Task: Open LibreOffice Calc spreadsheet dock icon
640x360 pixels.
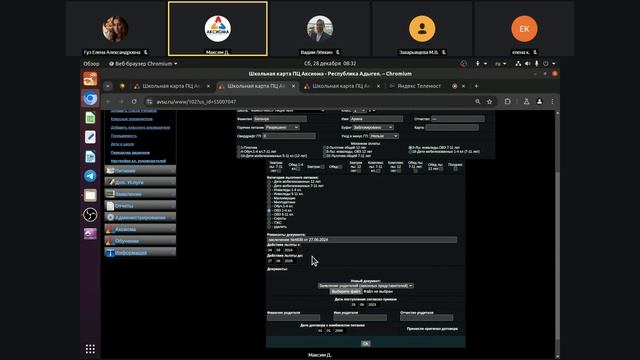Action: (90, 118)
